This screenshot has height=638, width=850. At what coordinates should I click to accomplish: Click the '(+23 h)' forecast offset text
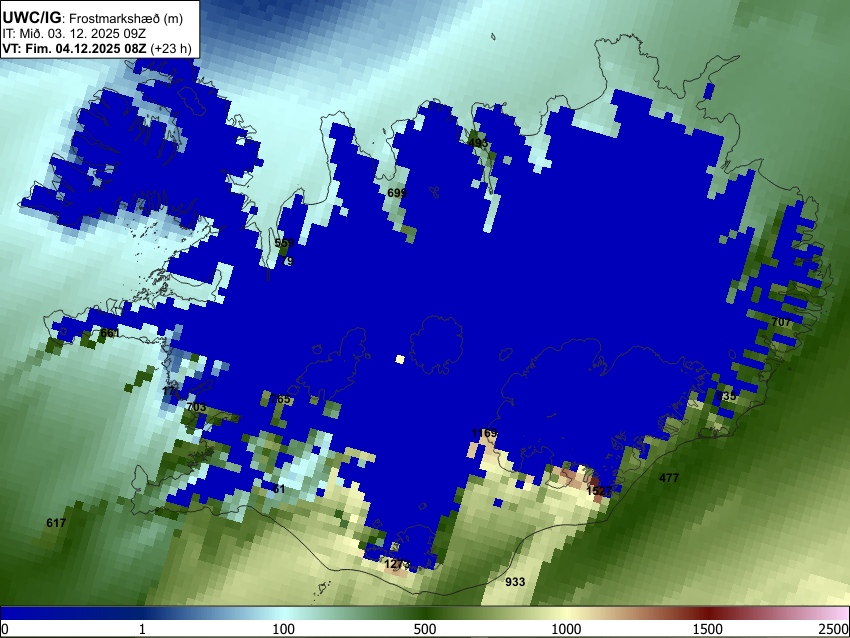pyautogui.click(x=171, y=48)
